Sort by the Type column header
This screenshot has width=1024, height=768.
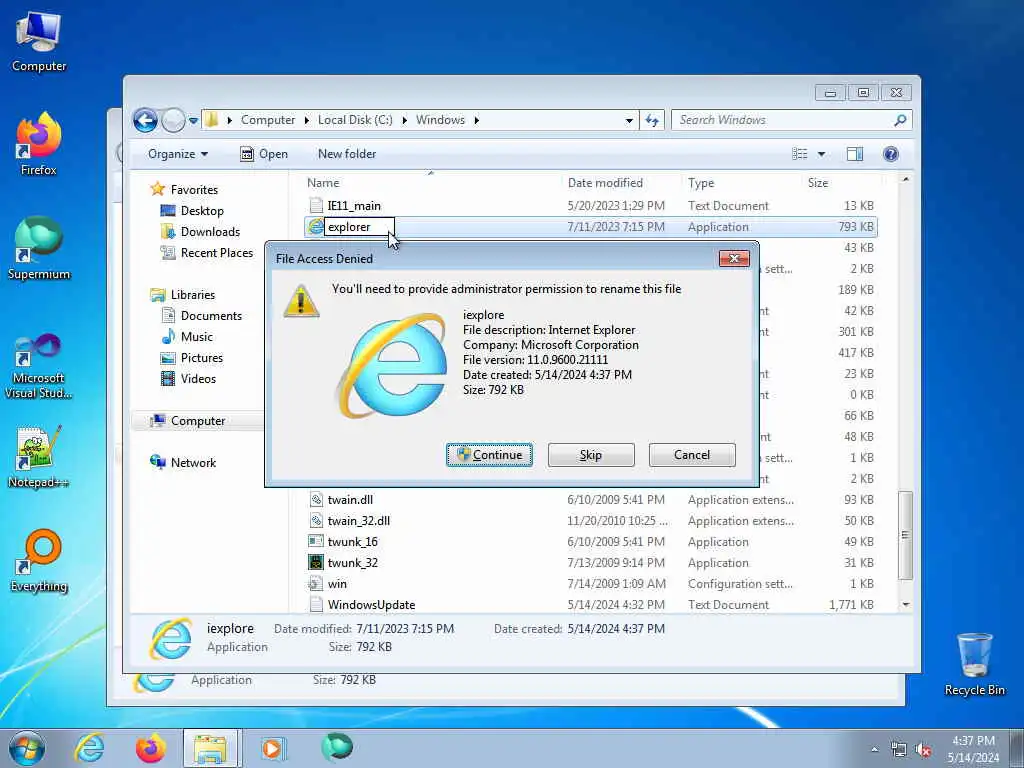click(x=741, y=184)
